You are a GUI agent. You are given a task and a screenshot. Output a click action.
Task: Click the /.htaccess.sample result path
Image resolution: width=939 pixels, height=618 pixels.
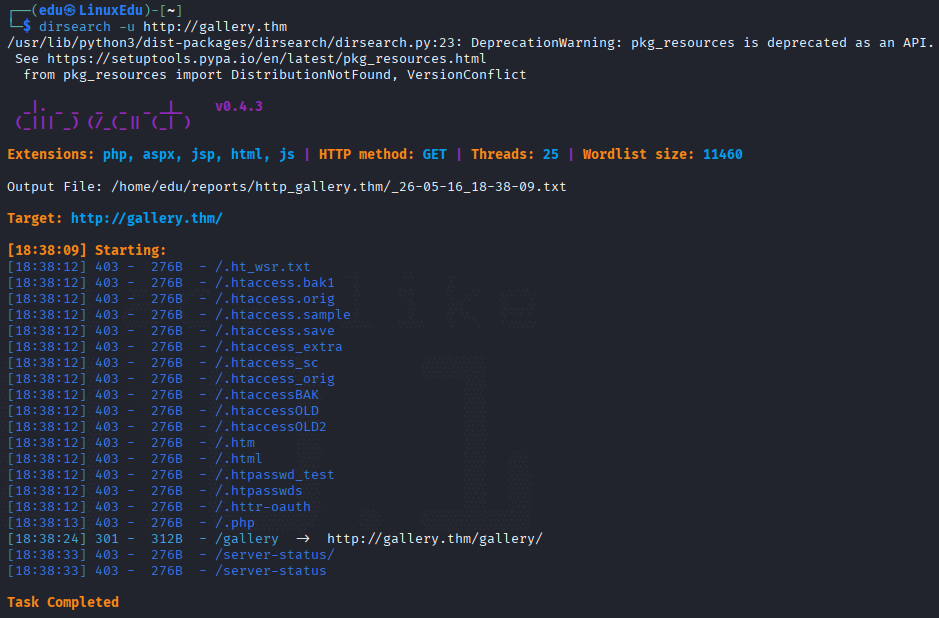283,314
